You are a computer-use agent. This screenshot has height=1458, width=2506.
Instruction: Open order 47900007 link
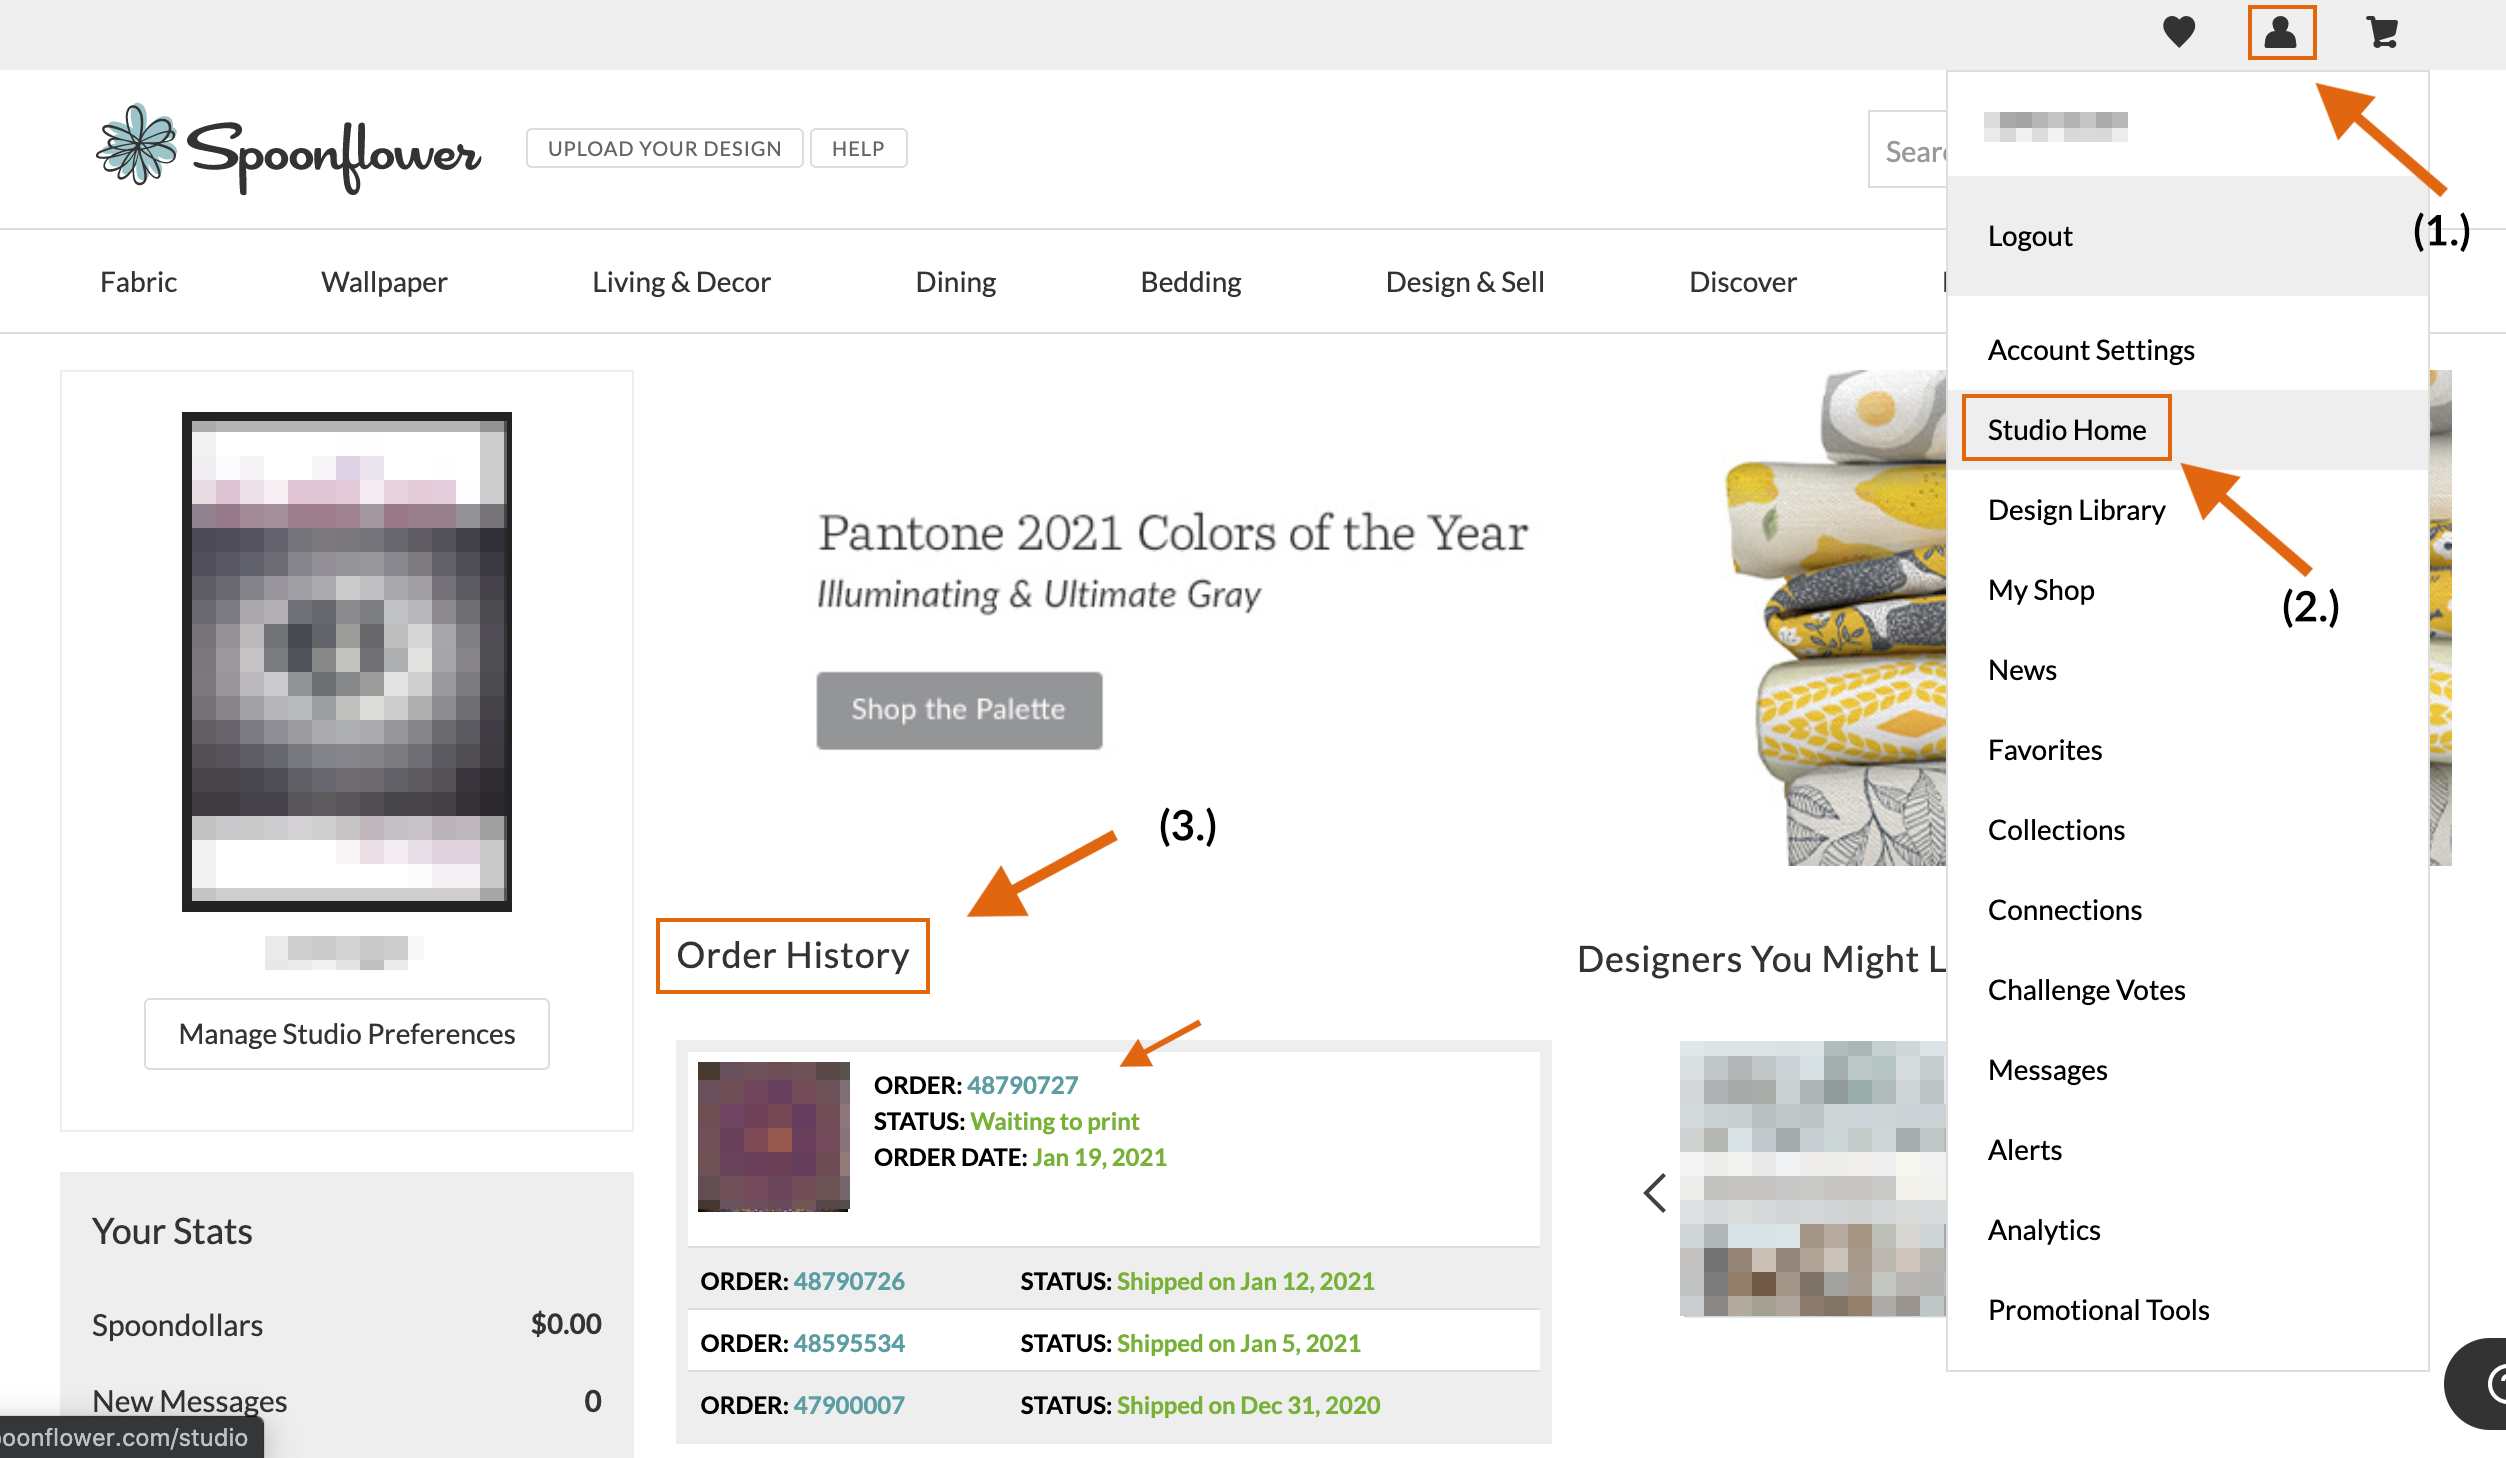coord(849,1405)
